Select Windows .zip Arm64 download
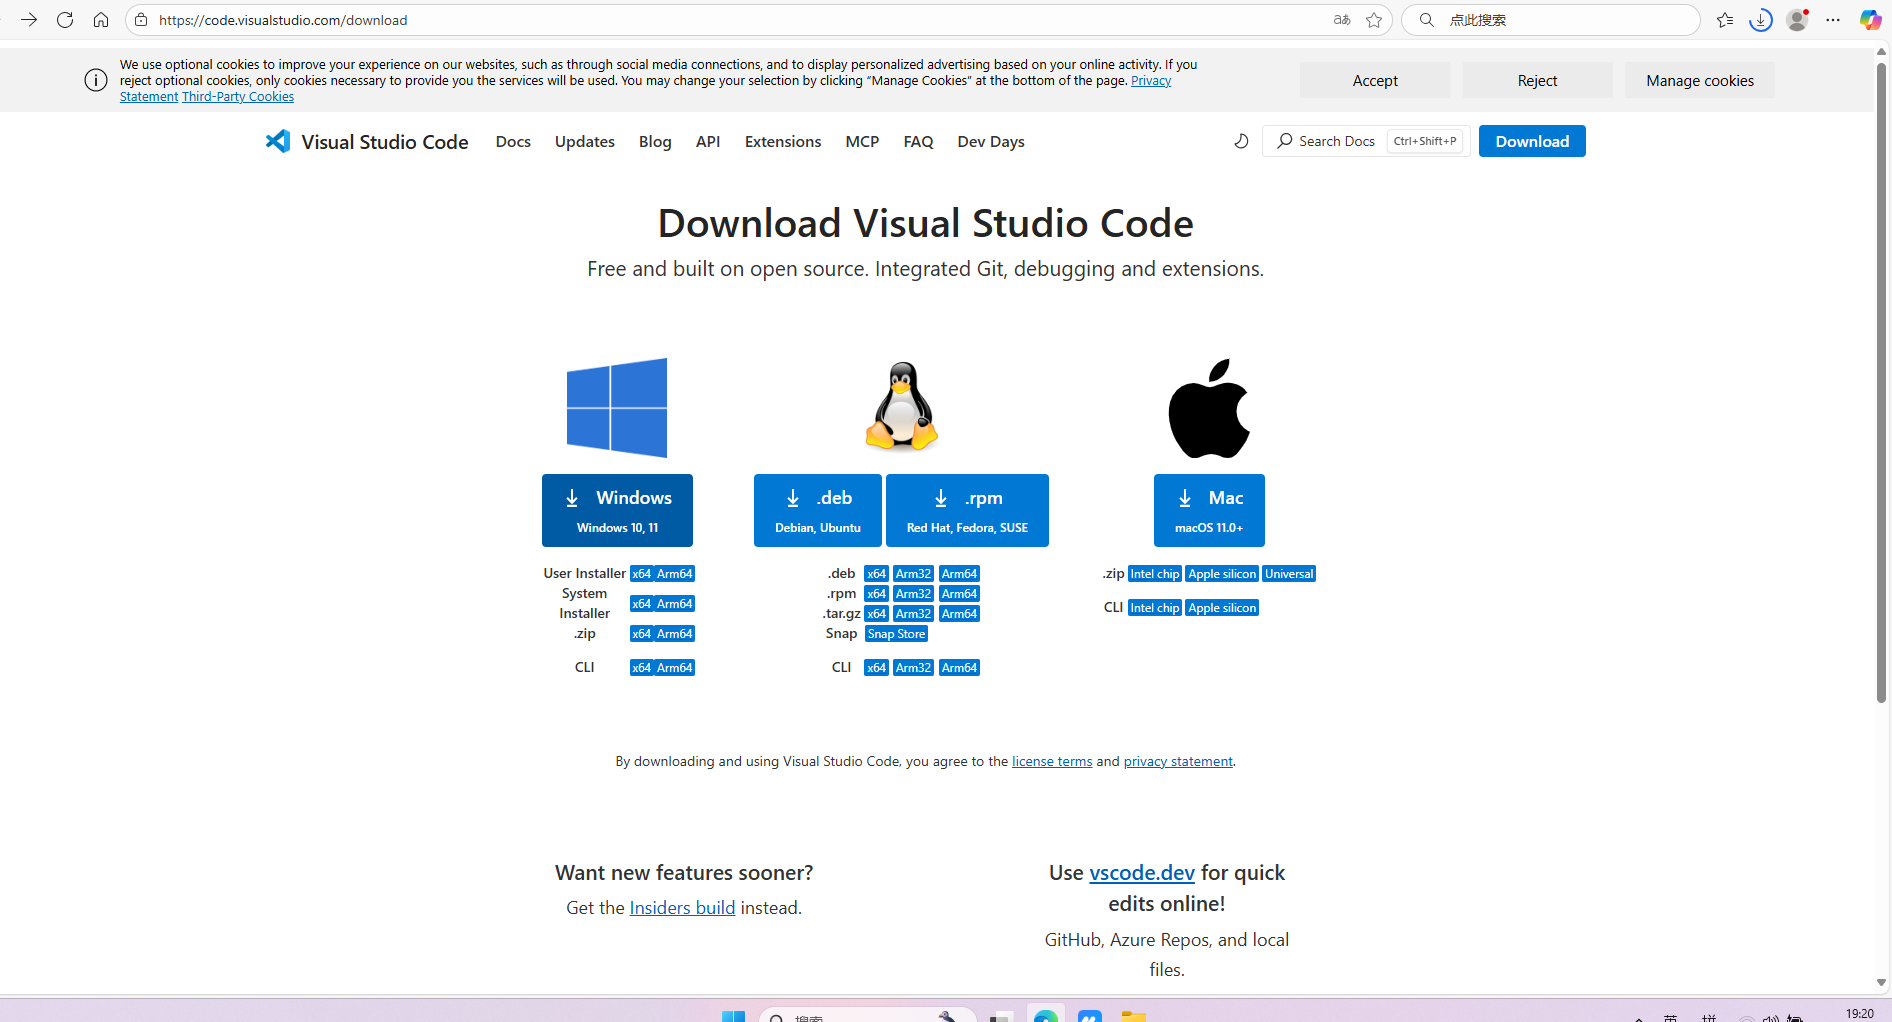This screenshot has height=1022, width=1892. tap(675, 634)
